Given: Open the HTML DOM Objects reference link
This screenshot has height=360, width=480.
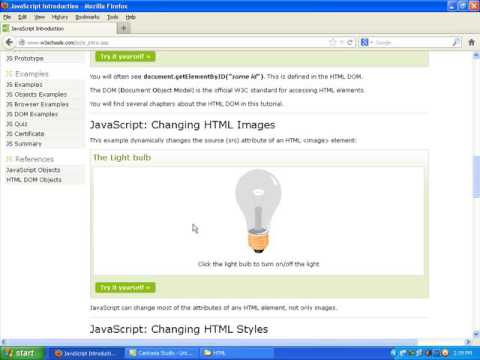Looking at the screenshot, I should [34, 180].
